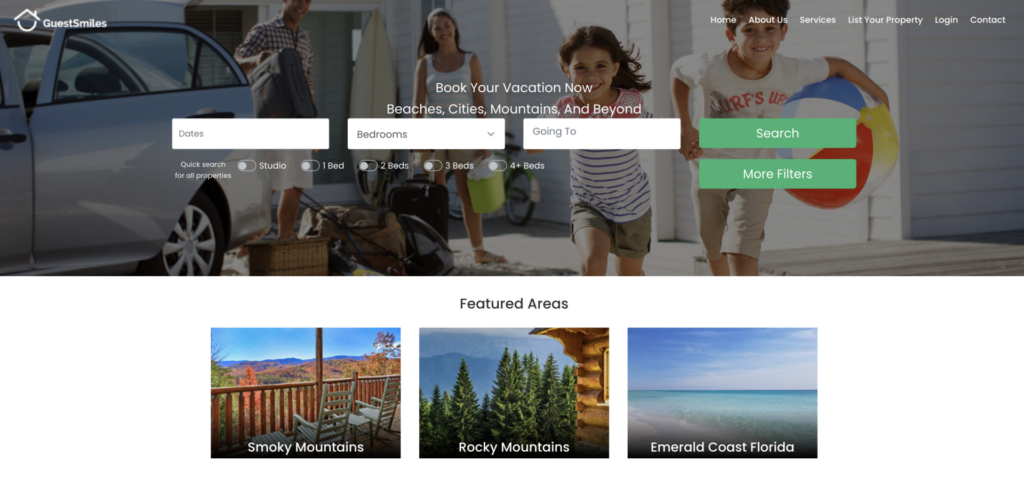Go to Home in the navigation
This screenshot has height=479, width=1024.
point(723,20)
